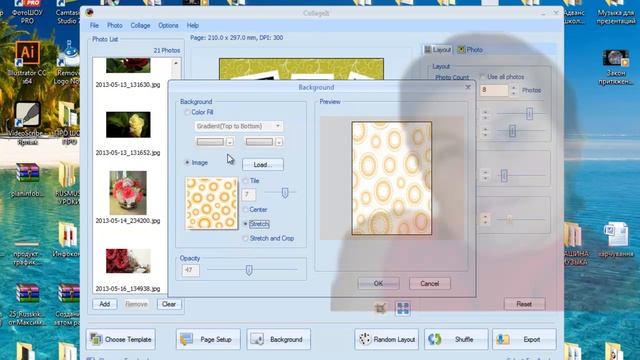Screen dimensions: 640x360
Task: Open the Photo menu
Action: [115, 25]
